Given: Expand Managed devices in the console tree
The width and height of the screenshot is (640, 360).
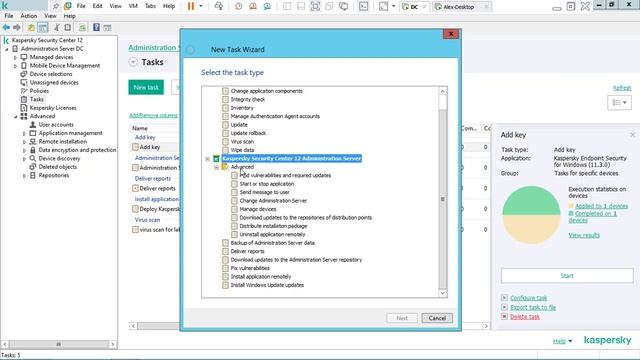Looking at the screenshot, I should point(16,58).
